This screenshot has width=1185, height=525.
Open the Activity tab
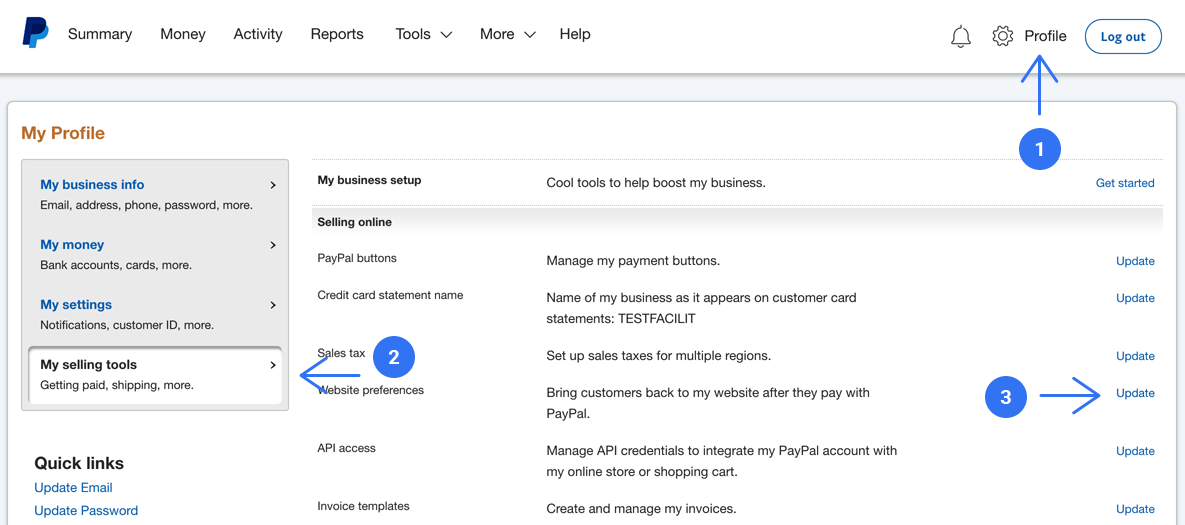[x=258, y=34]
